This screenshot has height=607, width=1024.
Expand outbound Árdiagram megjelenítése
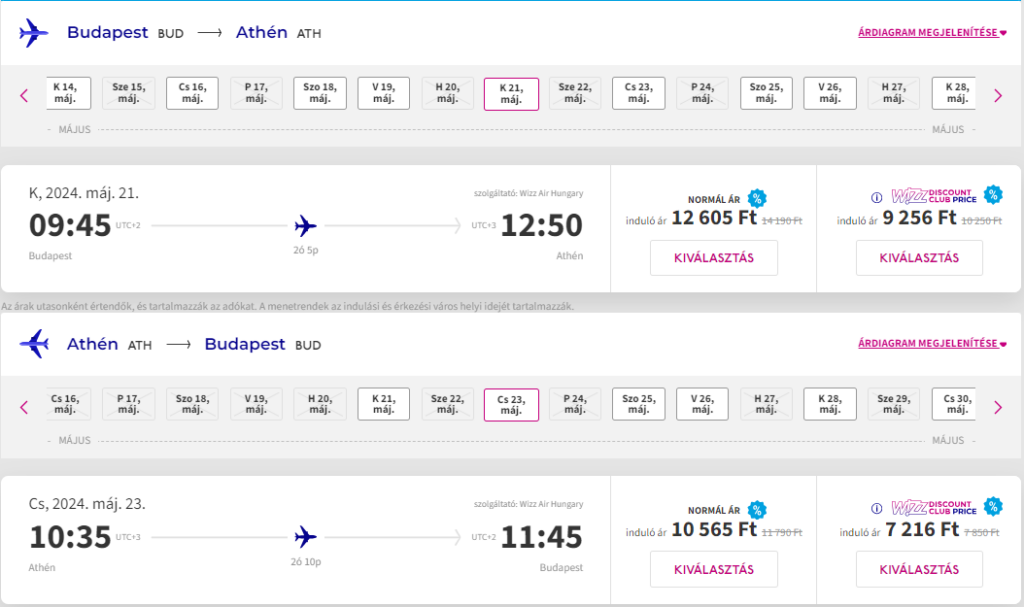(932, 33)
